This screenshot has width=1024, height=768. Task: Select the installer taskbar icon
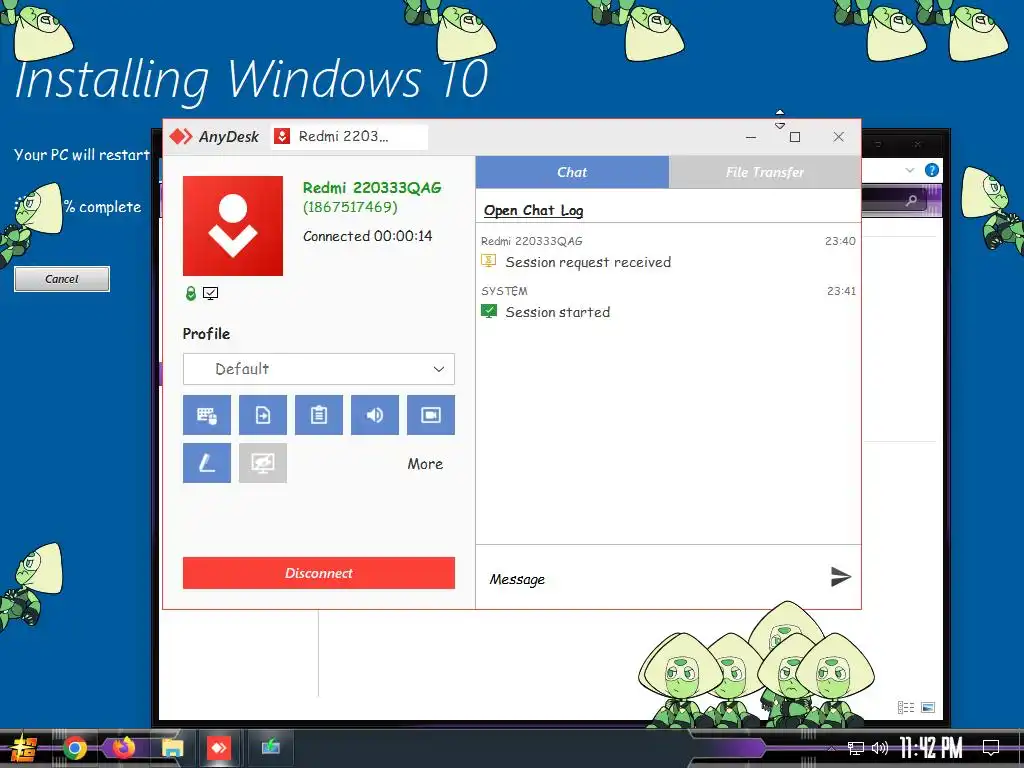[270, 746]
